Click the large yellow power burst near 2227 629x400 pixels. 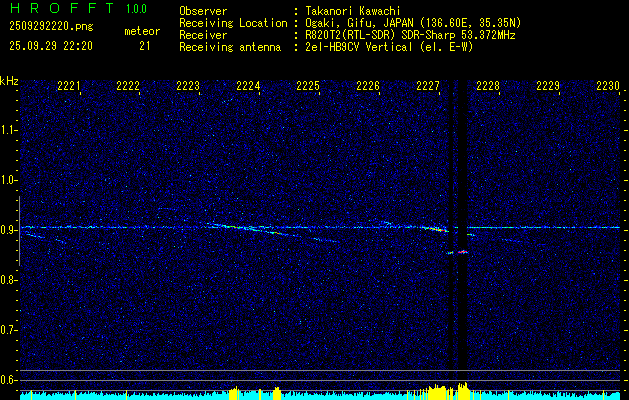point(438,391)
